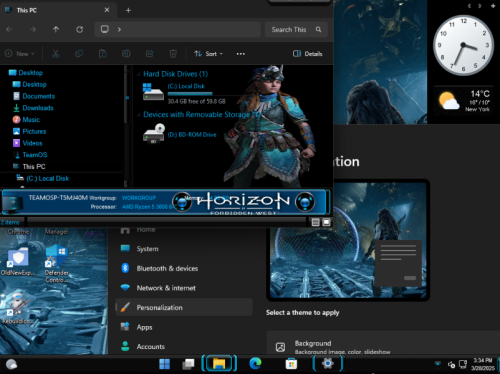
Task: Switch to large thumbnails view icon
Action: point(326,222)
